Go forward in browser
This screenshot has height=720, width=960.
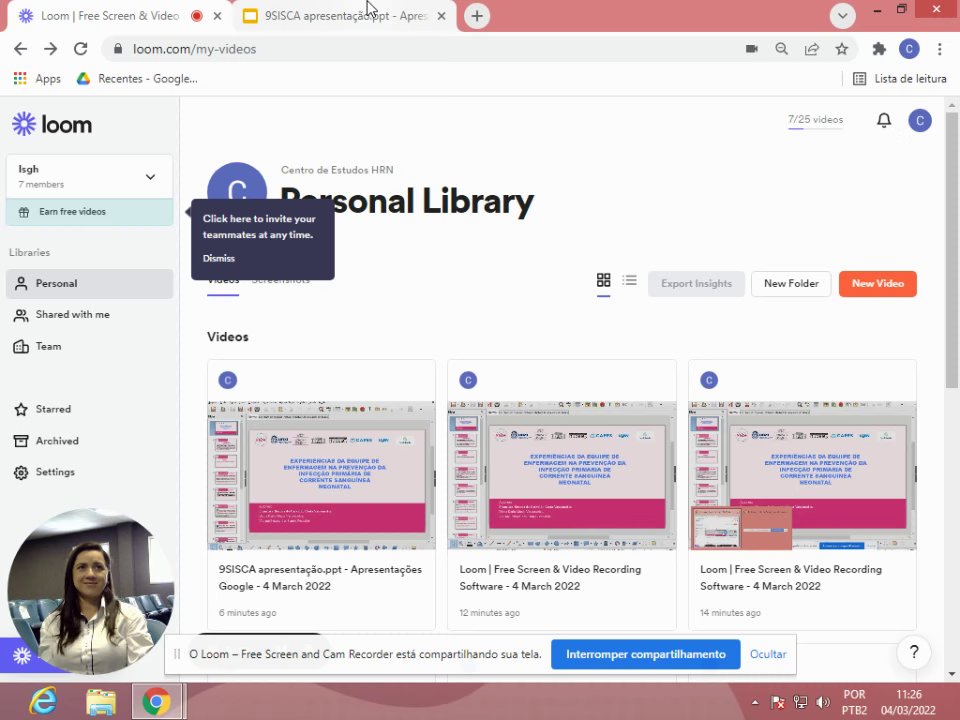coord(50,49)
